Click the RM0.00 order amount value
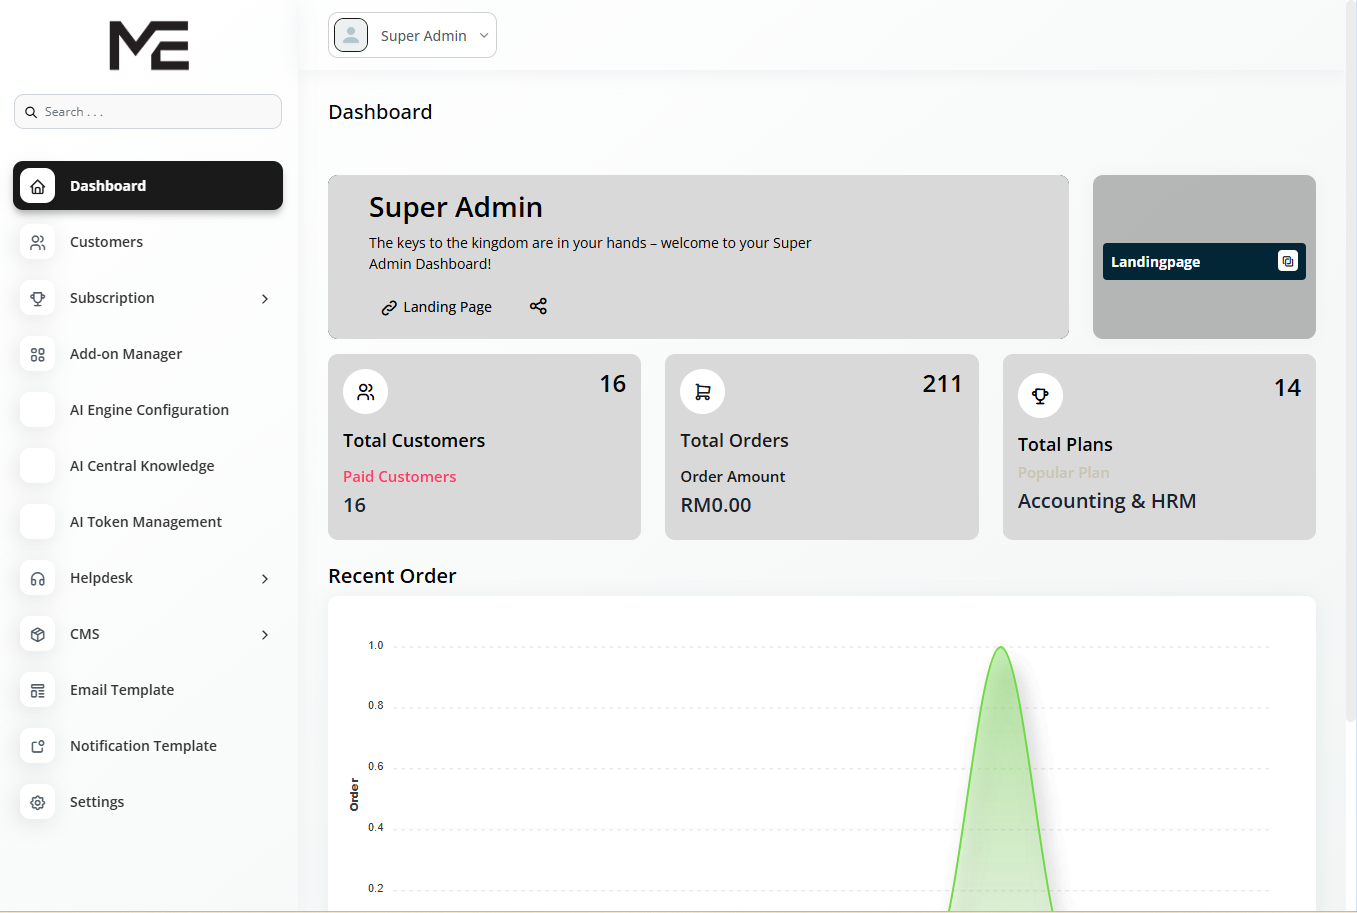 coord(716,505)
